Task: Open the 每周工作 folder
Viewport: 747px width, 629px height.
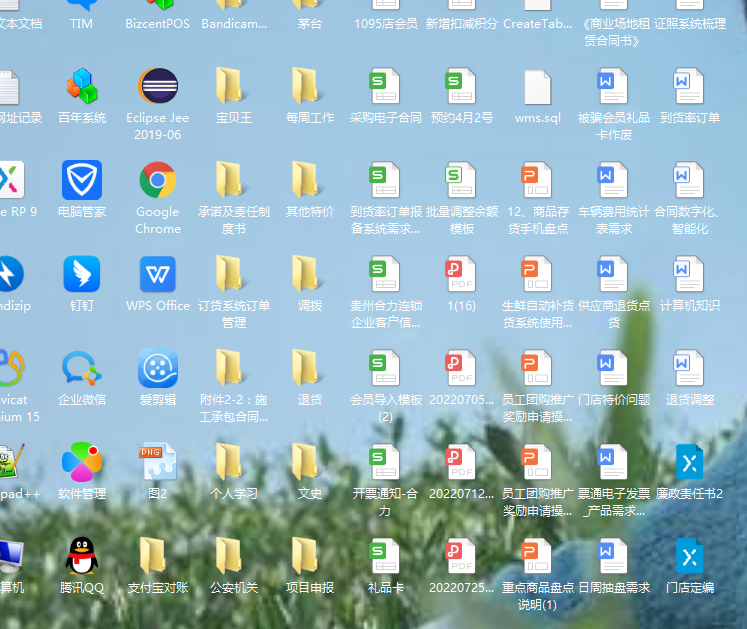Action: pyautogui.click(x=309, y=87)
